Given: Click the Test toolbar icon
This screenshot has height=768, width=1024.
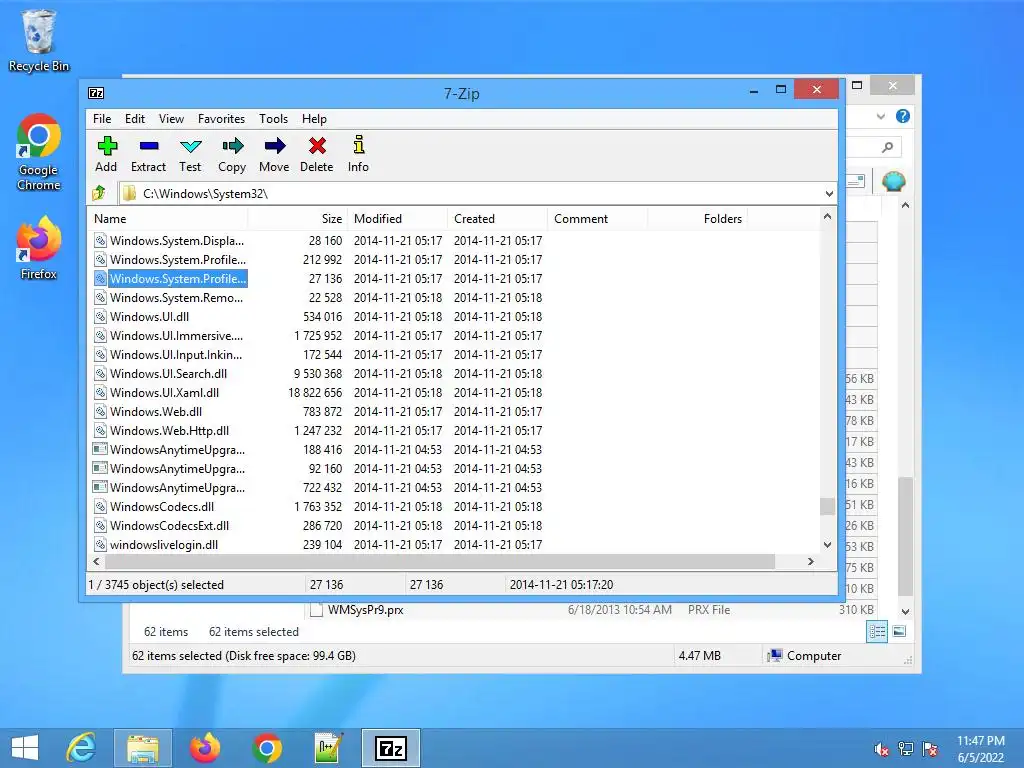Looking at the screenshot, I should pos(191,146).
